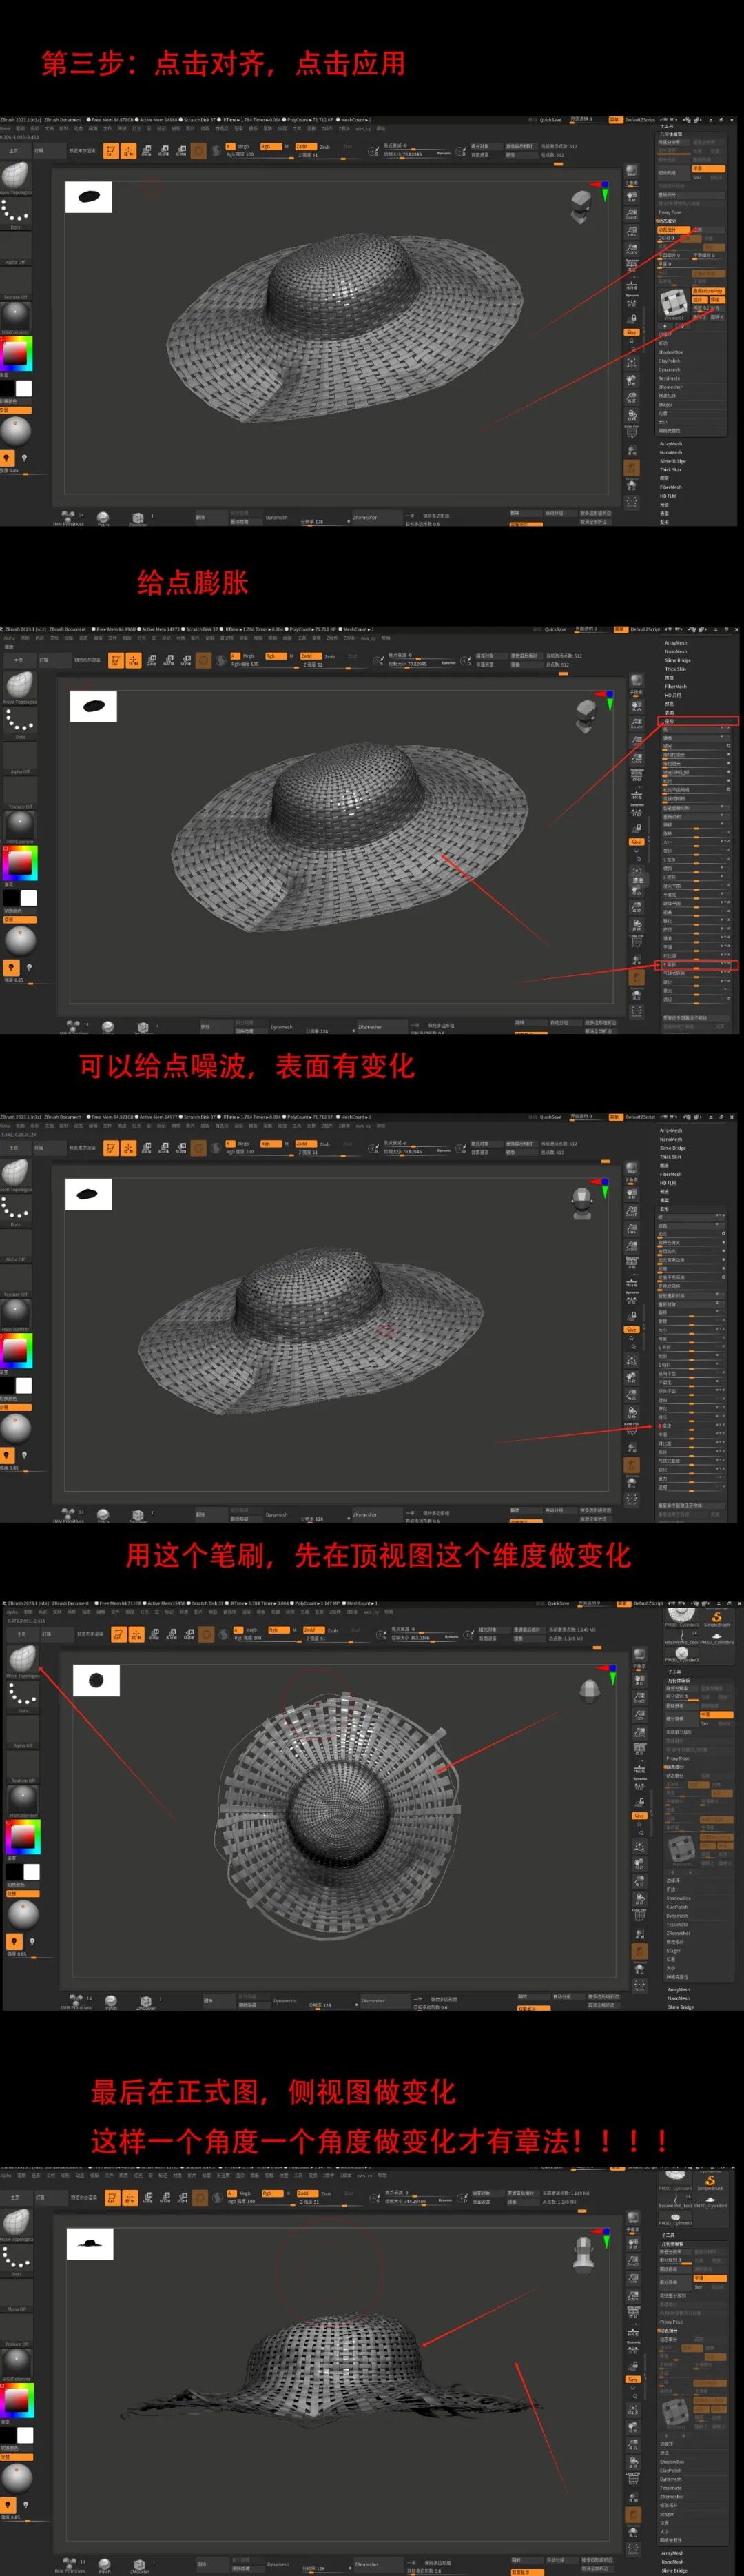This screenshot has height=2576, width=744.
Task: Adjust S膨胀 slider in 膨胀 screenshot
Action: point(696,964)
